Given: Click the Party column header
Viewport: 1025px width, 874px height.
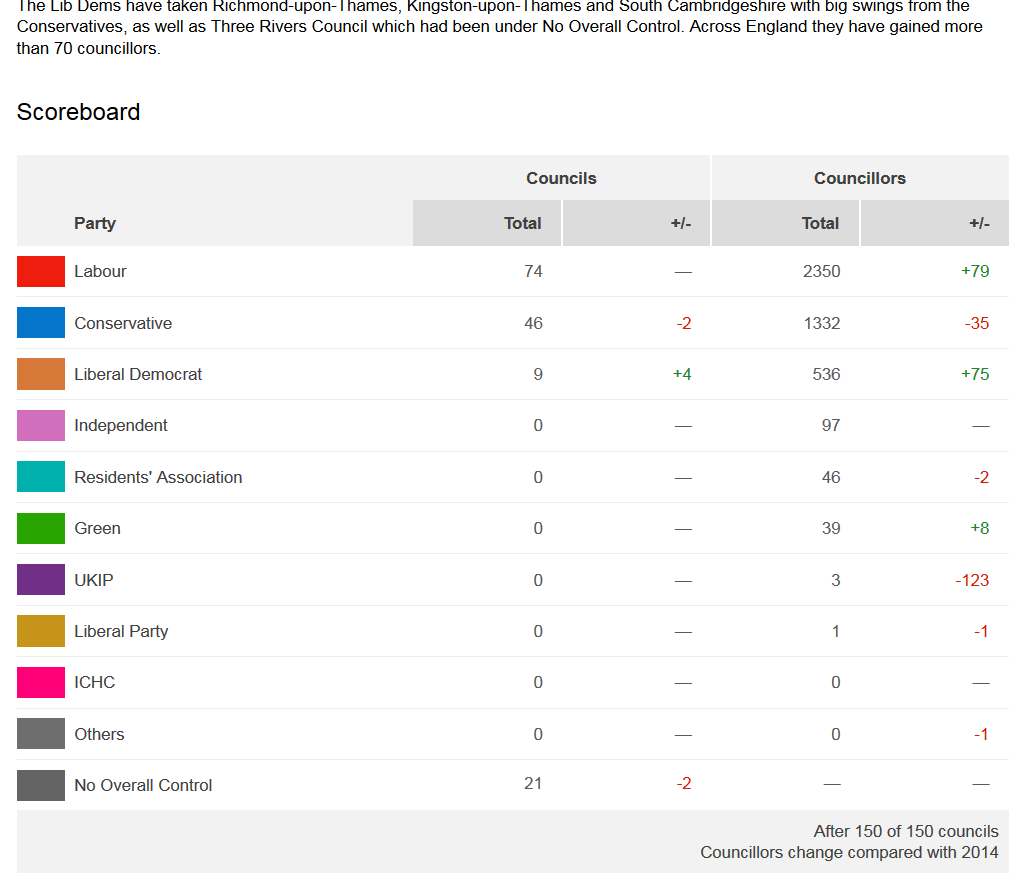Looking at the screenshot, I should (95, 223).
